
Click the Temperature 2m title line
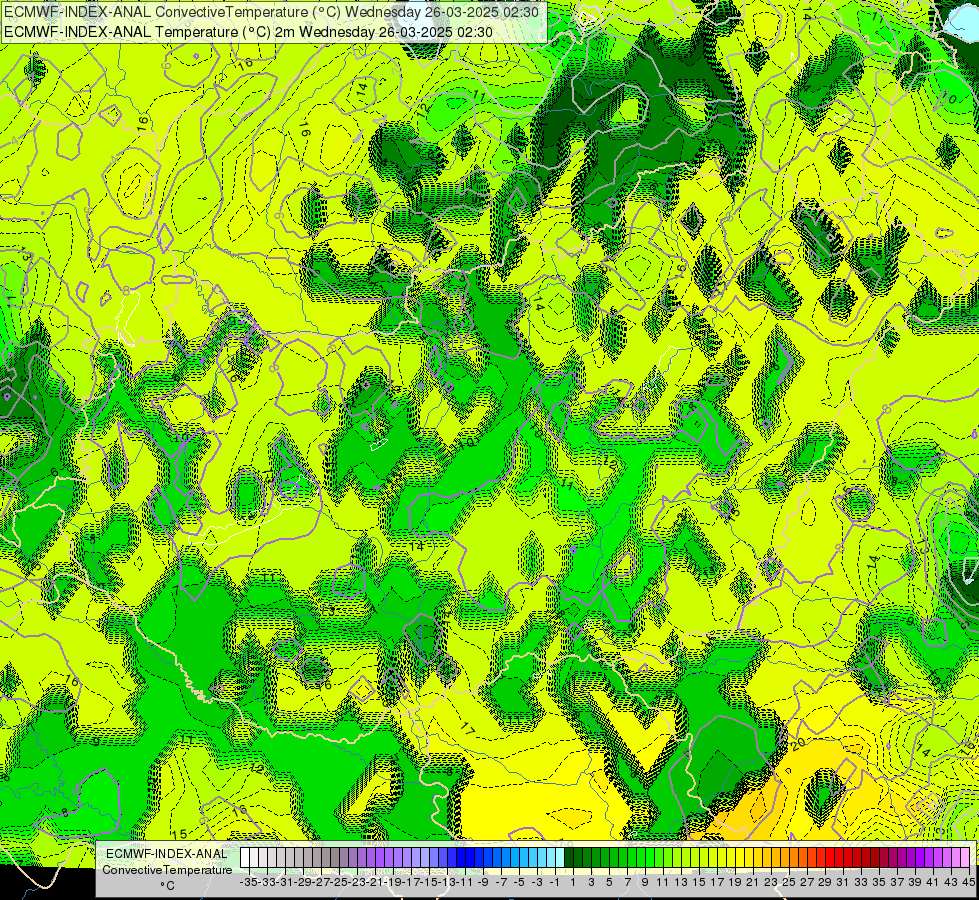click(248, 32)
